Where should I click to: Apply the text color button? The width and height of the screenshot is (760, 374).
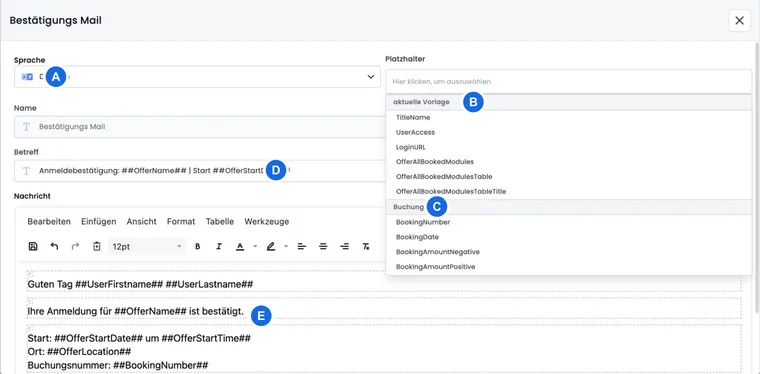click(x=240, y=247)
